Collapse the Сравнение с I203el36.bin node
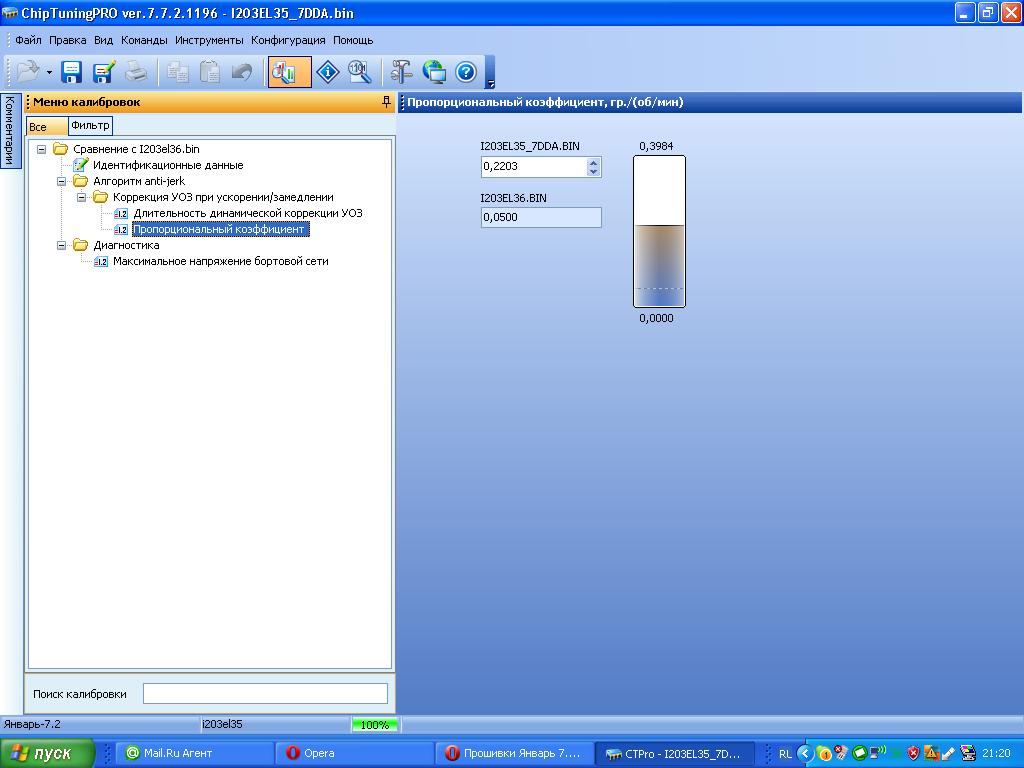This screenshot has width=1024, height=768. pyautogui.click(x=41, y=149)
